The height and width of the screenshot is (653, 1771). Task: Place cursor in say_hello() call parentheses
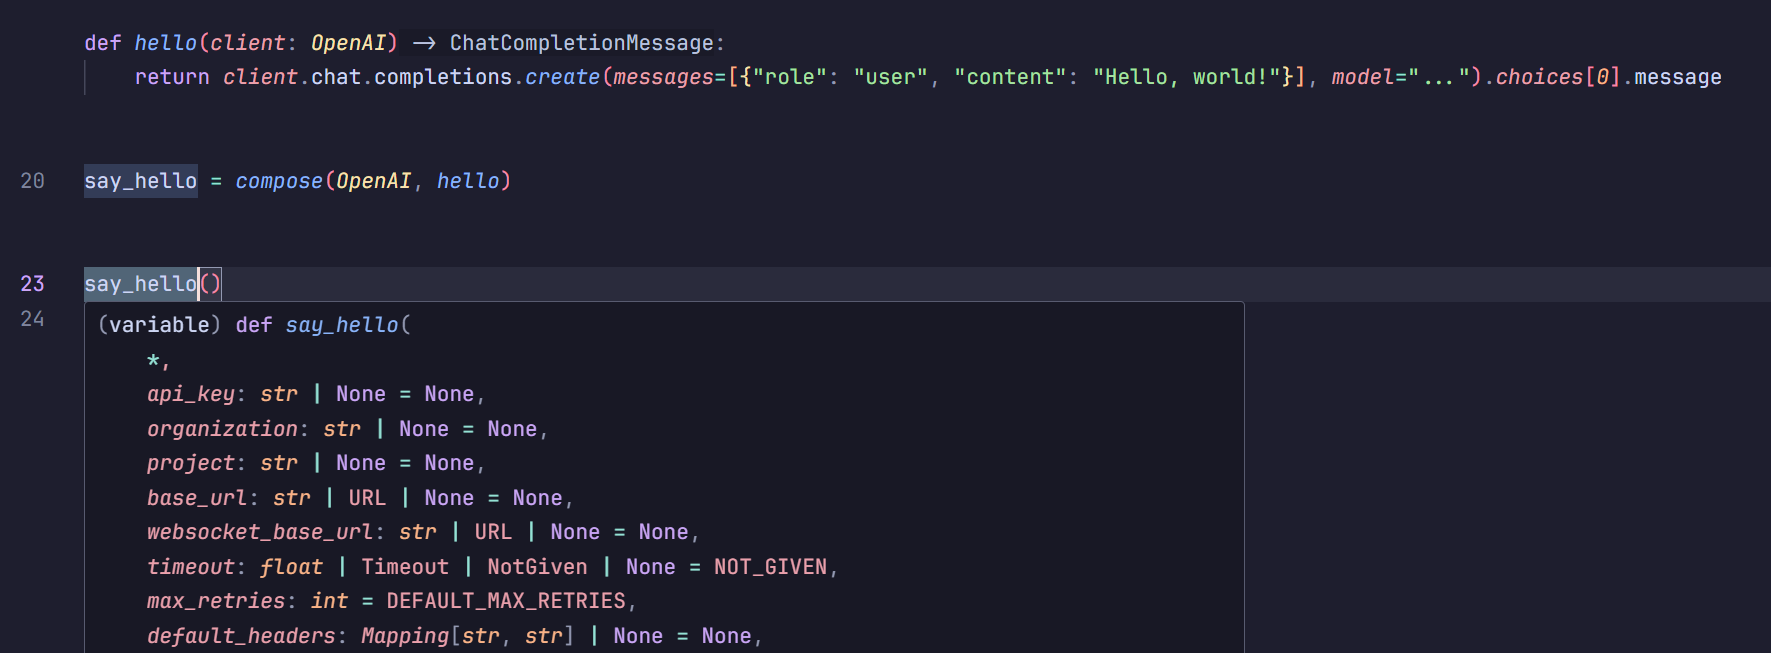210,284
